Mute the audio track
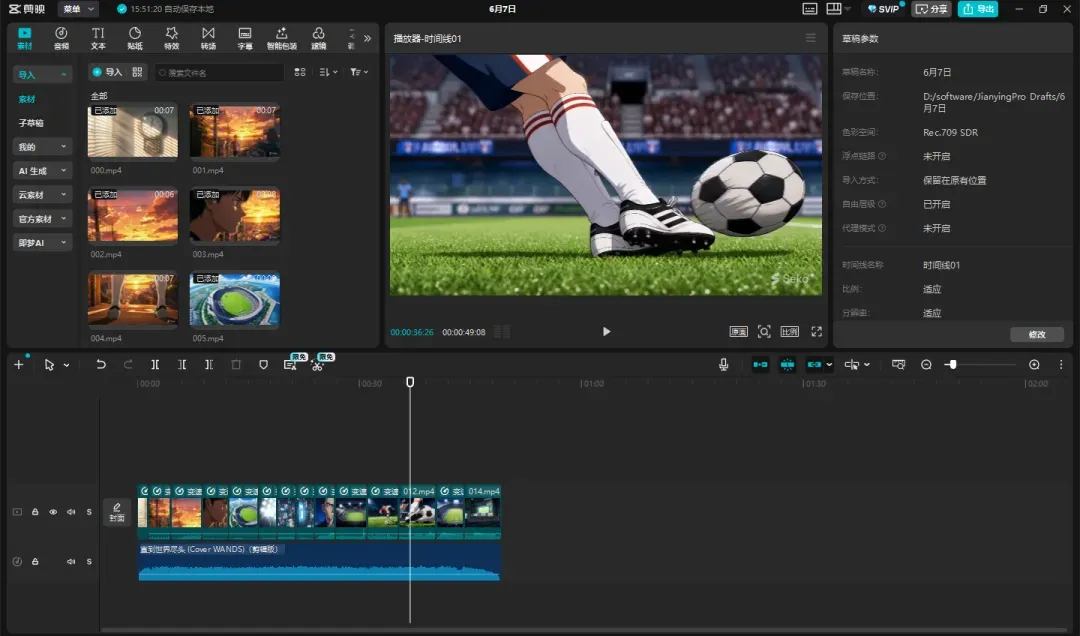Screen dimensions: 1080x636 71,562
